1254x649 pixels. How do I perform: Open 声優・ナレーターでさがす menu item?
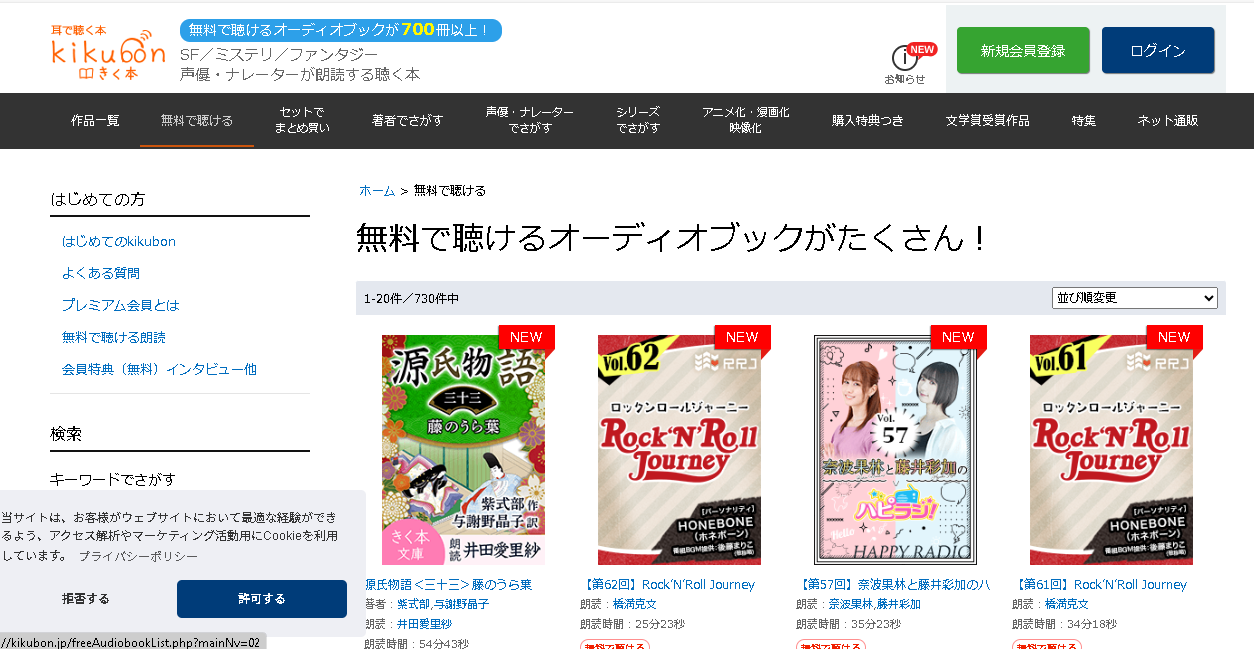pos(530,121)
